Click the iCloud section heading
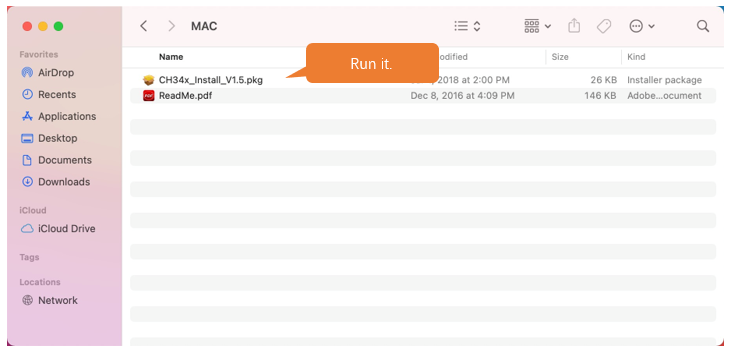Viewport: 741px width, 364px height. click(33, 210)
